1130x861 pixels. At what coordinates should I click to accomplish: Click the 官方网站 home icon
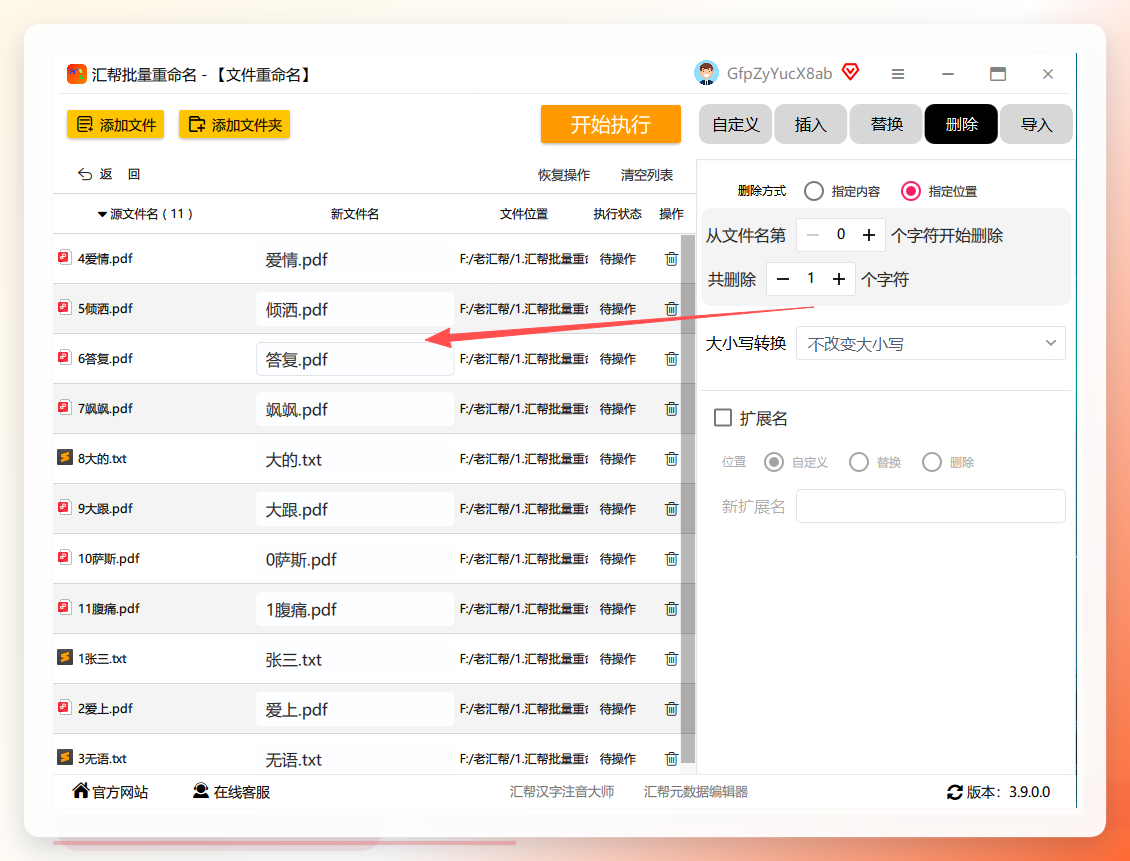[81, 790]
